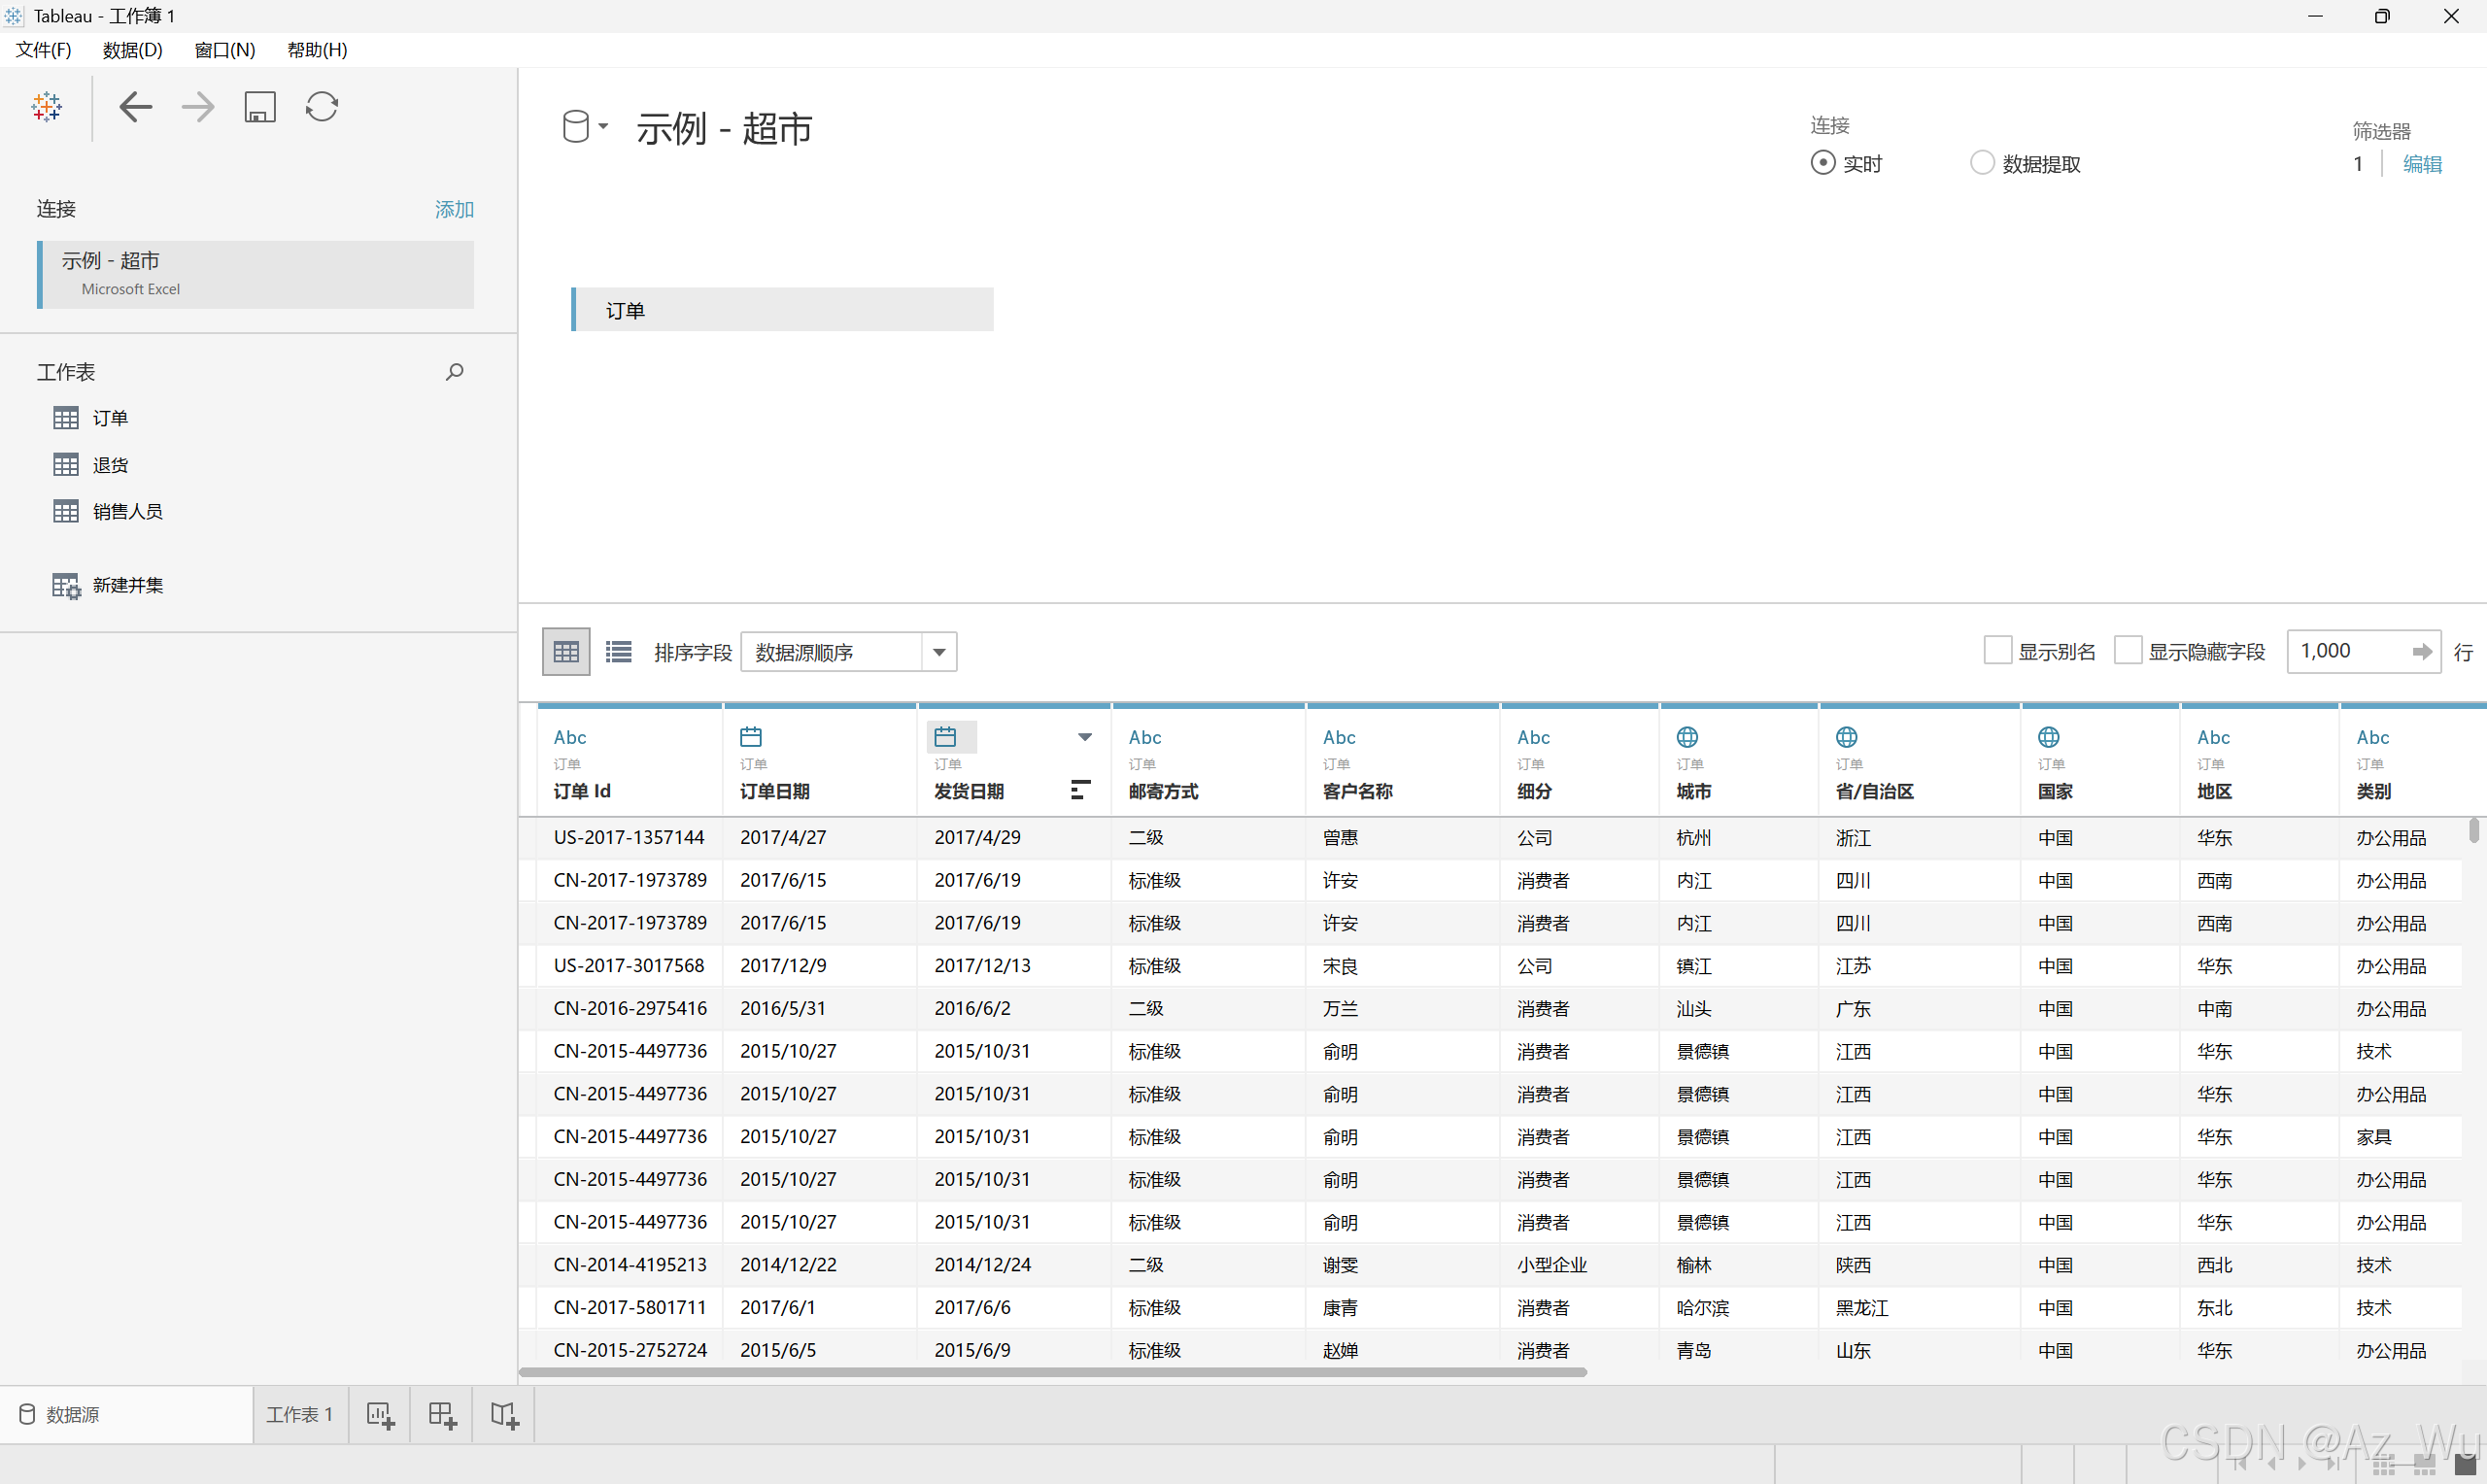This screenshot has height=1484, width=2487.
Task: Click the worksheet search magnifier icon
Action: click(x=454, y=372)
